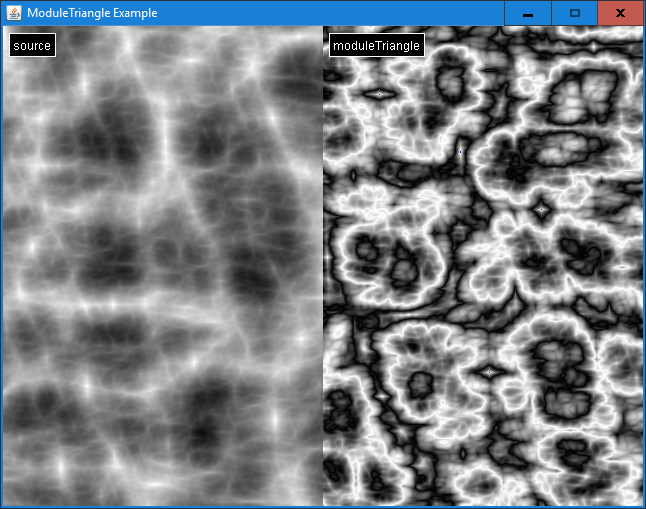Click the "moduleTriangle" label box
Viewport: 646px width, 509px height.
(376, 46)
